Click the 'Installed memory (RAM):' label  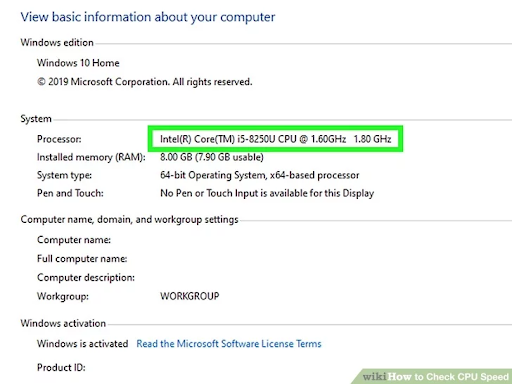[x=91, y=157]
